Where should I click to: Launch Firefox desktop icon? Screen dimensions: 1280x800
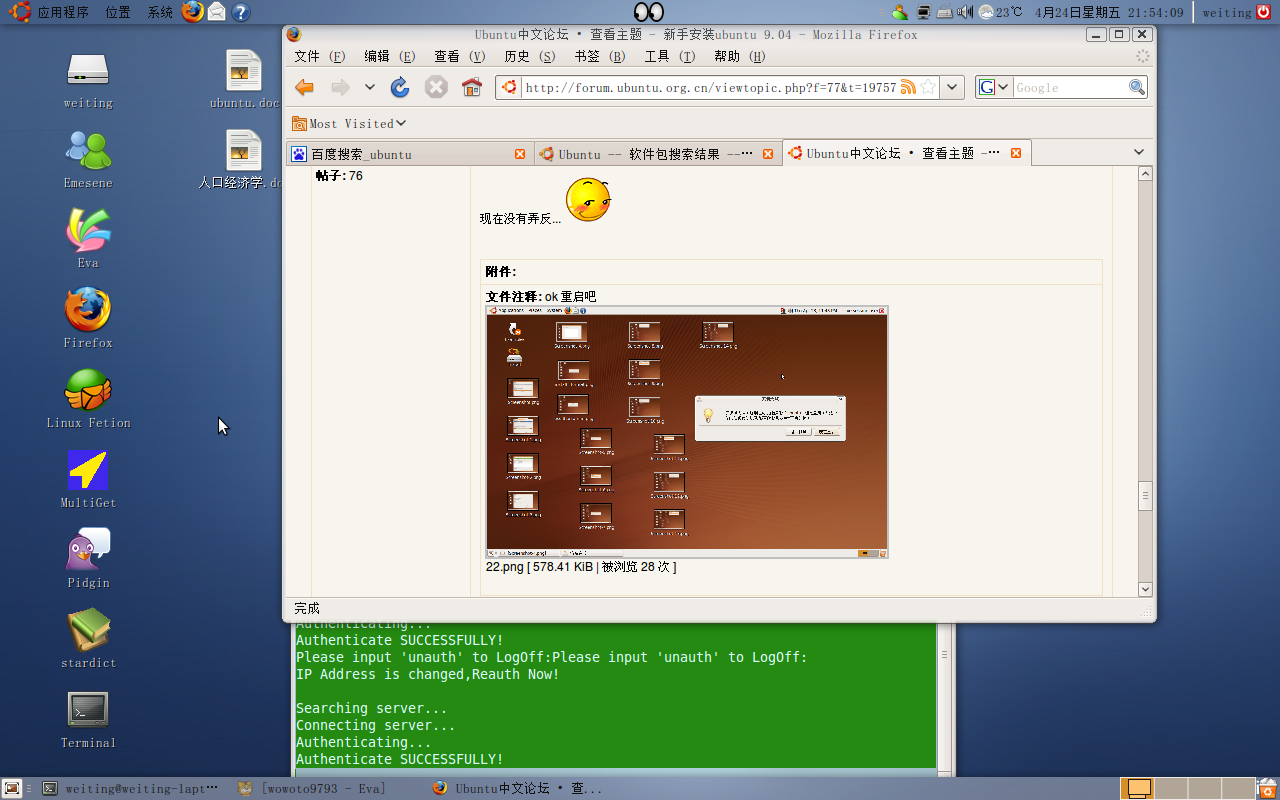tap(88, 318)
